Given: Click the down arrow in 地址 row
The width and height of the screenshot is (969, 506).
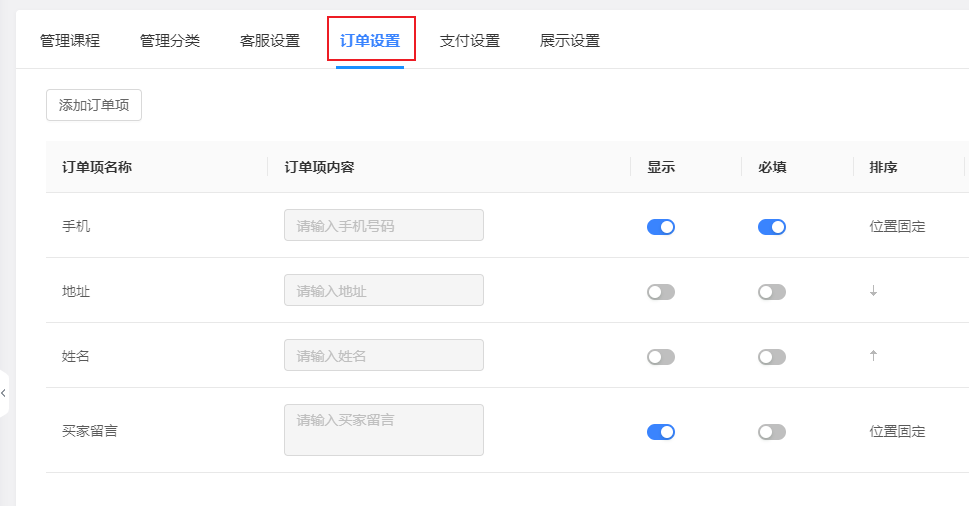Looking at the screenshot, I should (873, 291).
